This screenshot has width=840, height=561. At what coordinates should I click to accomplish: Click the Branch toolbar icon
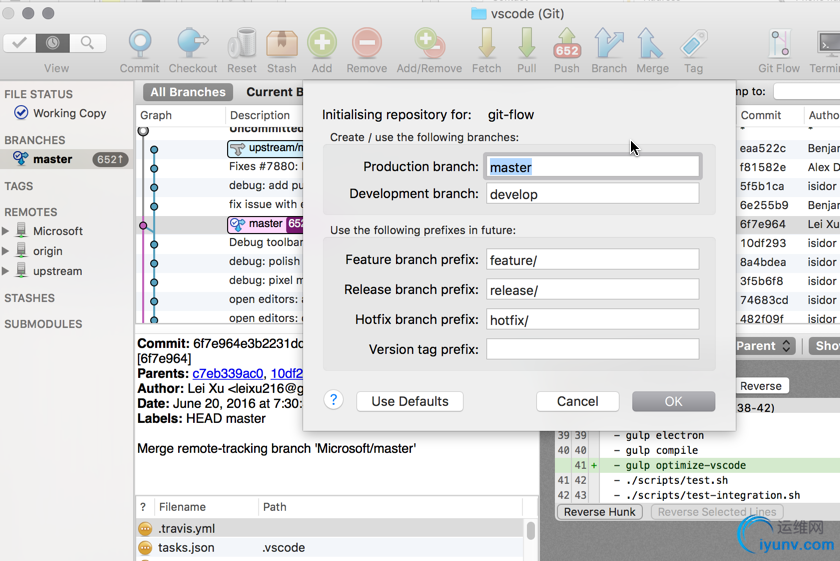(609, 43)
